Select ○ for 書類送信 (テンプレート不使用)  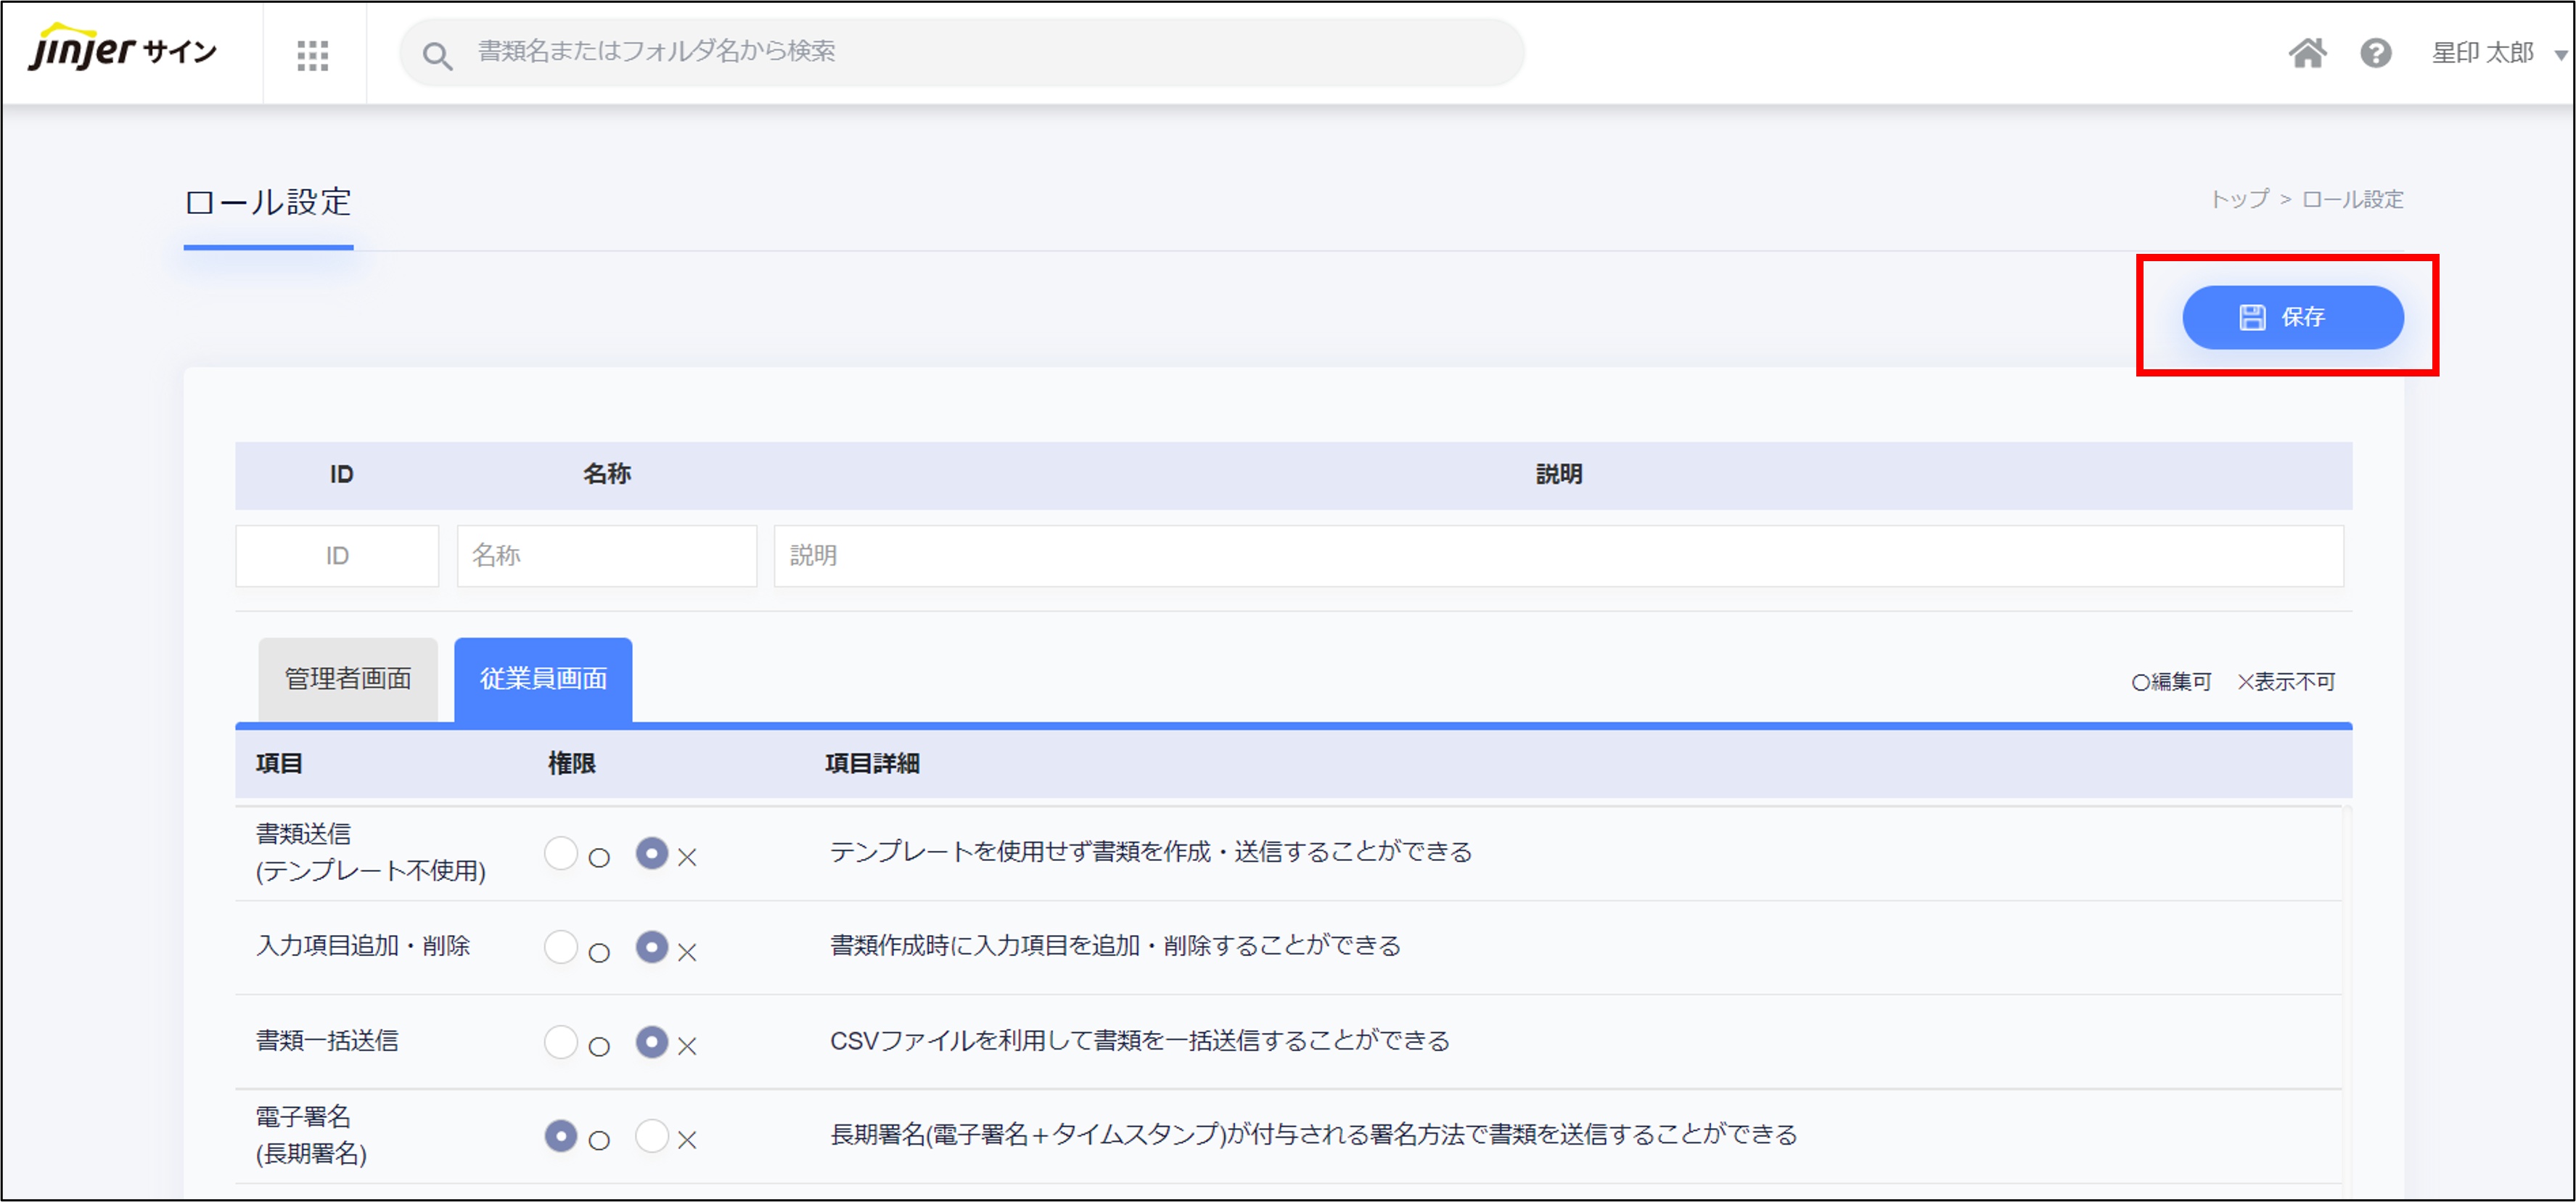[561, 853]
